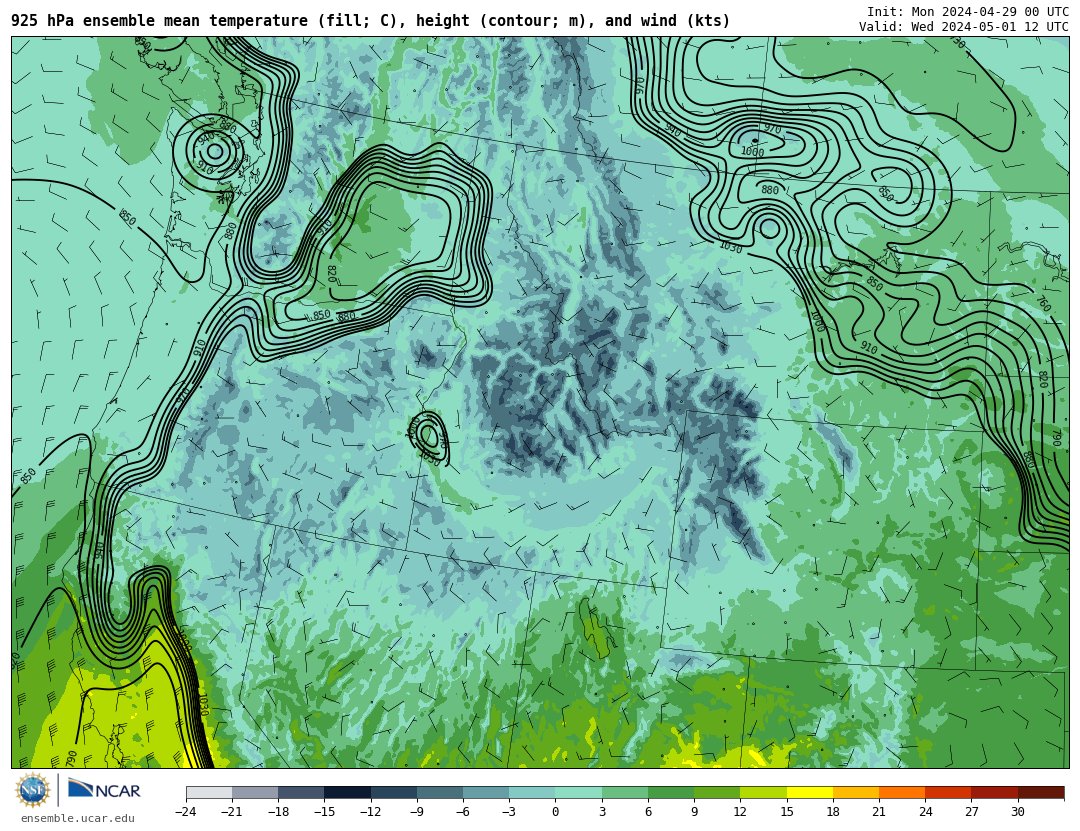1080x831 pixels.
Task: Click the -15 colorbar tick label
Action: point(324,812)
